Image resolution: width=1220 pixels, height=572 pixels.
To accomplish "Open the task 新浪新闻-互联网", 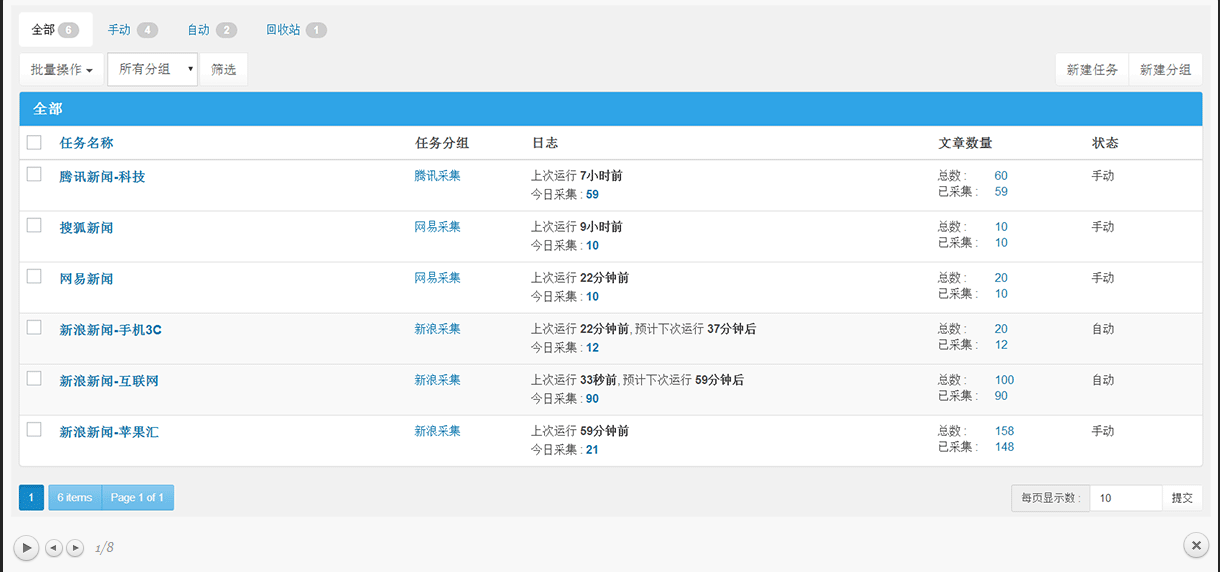I will pyautogui.click(x=109, y=381).
